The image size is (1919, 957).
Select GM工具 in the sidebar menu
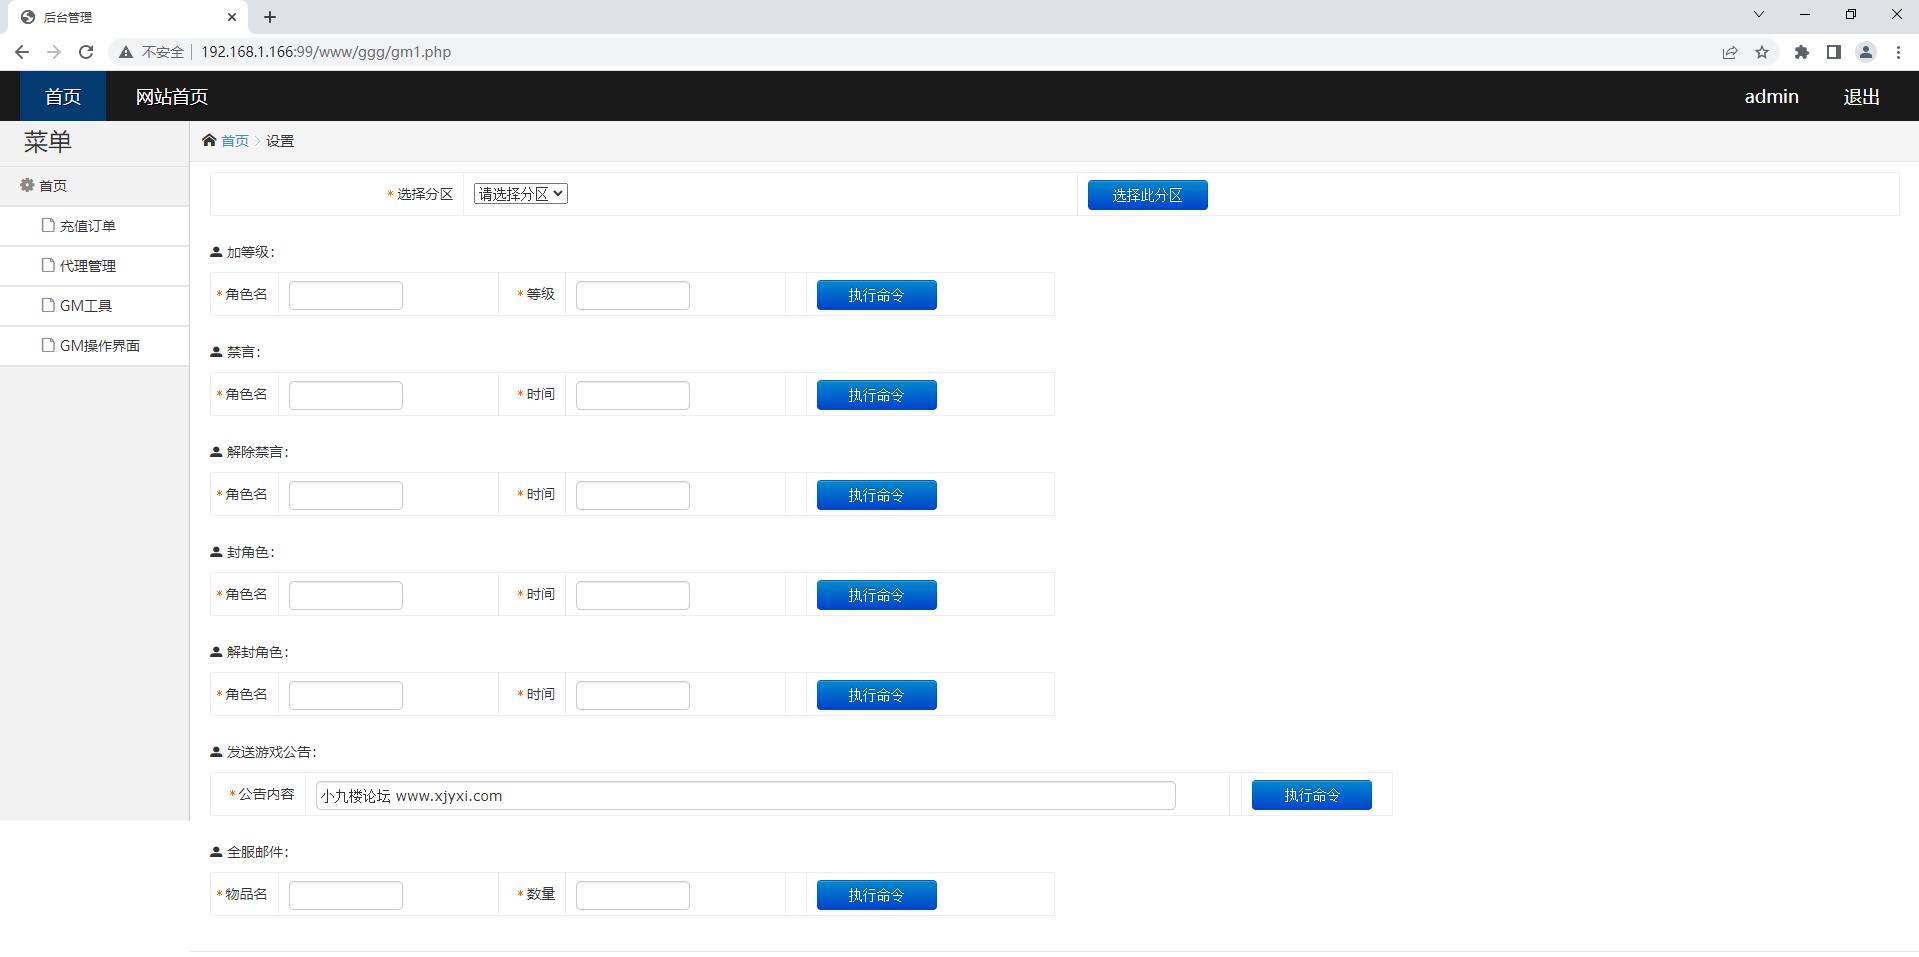[85, 306]
